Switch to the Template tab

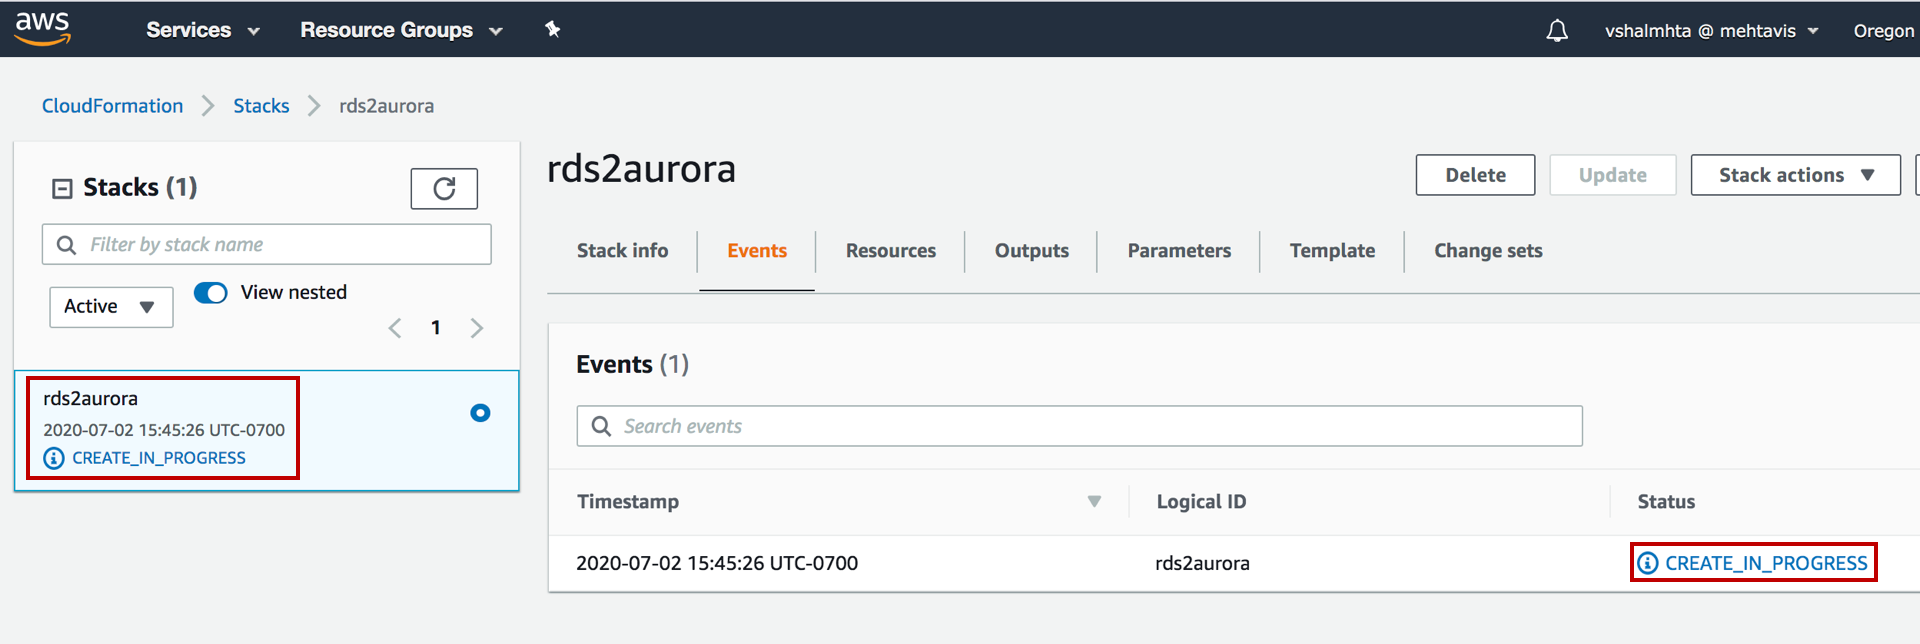[1332, 251]
